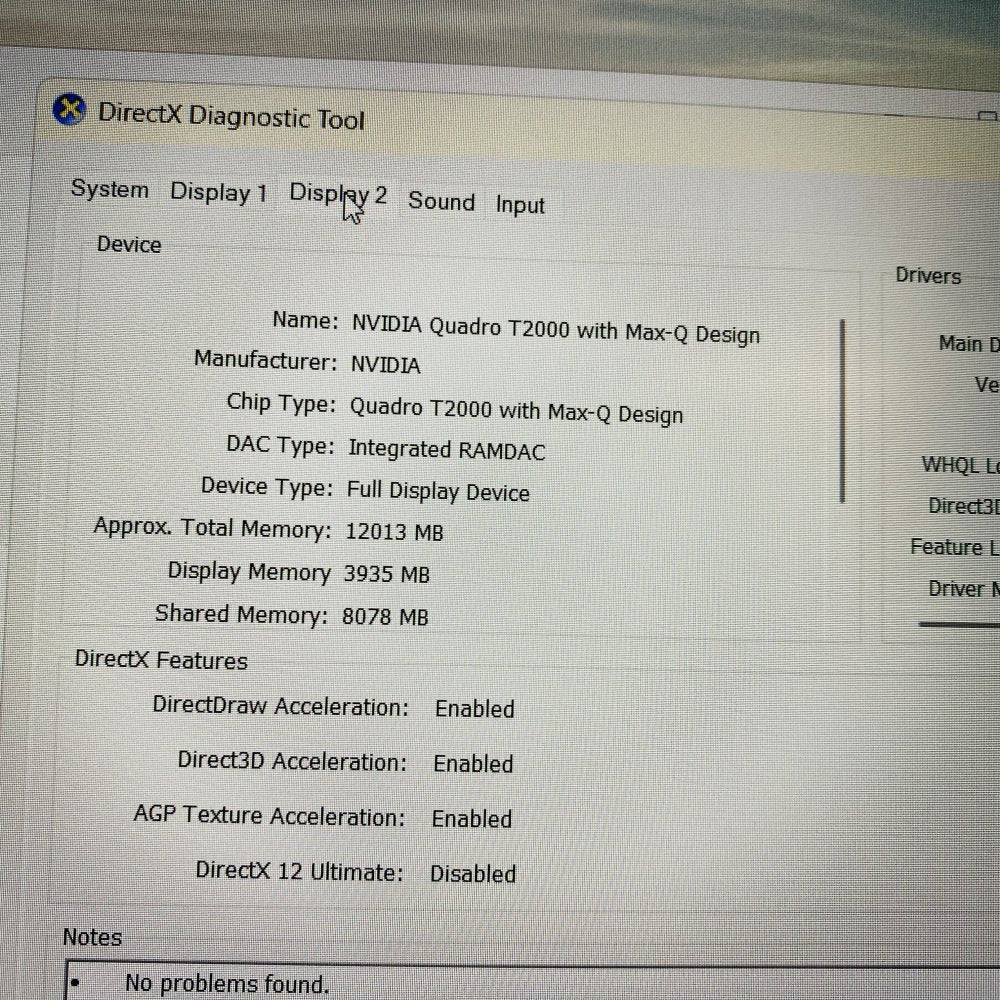This screenshot has height=1000, width=1000.
Task: Click the "DirectX Features" group heading
Action: tap(161, 659)
